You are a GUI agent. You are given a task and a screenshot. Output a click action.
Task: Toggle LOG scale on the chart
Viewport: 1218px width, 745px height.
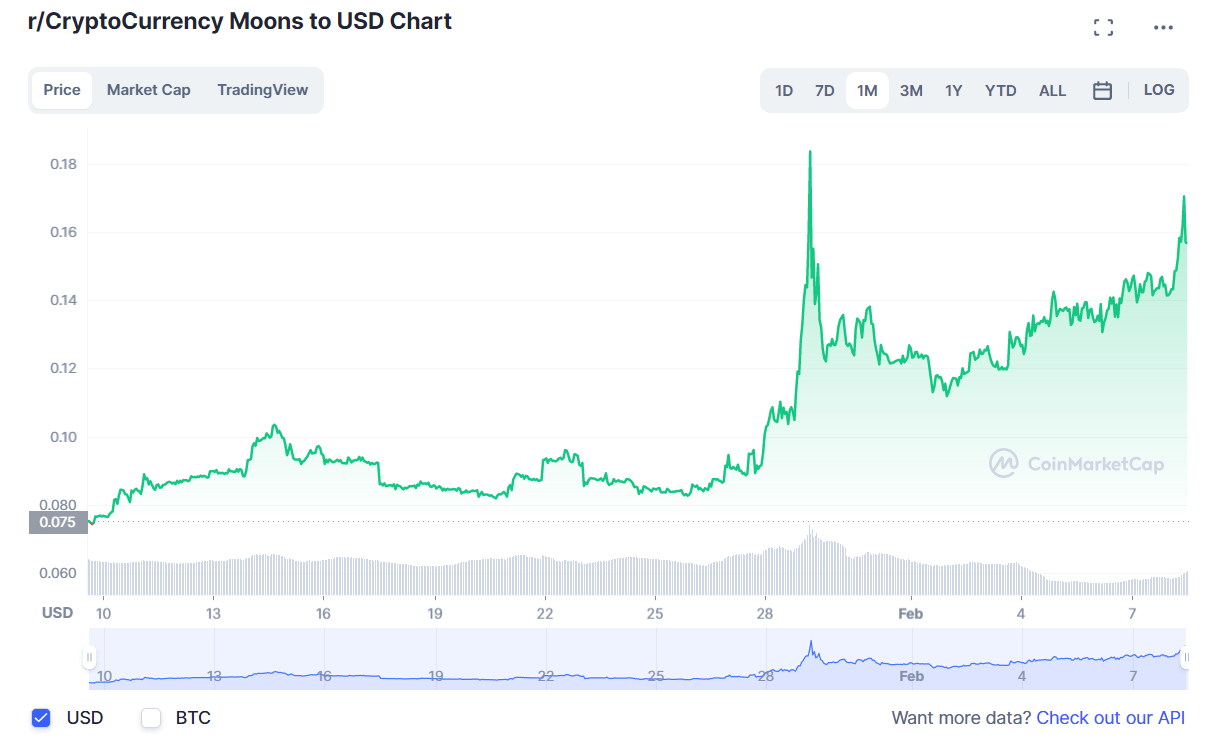pyautogui.click(x=1159, y=90)
